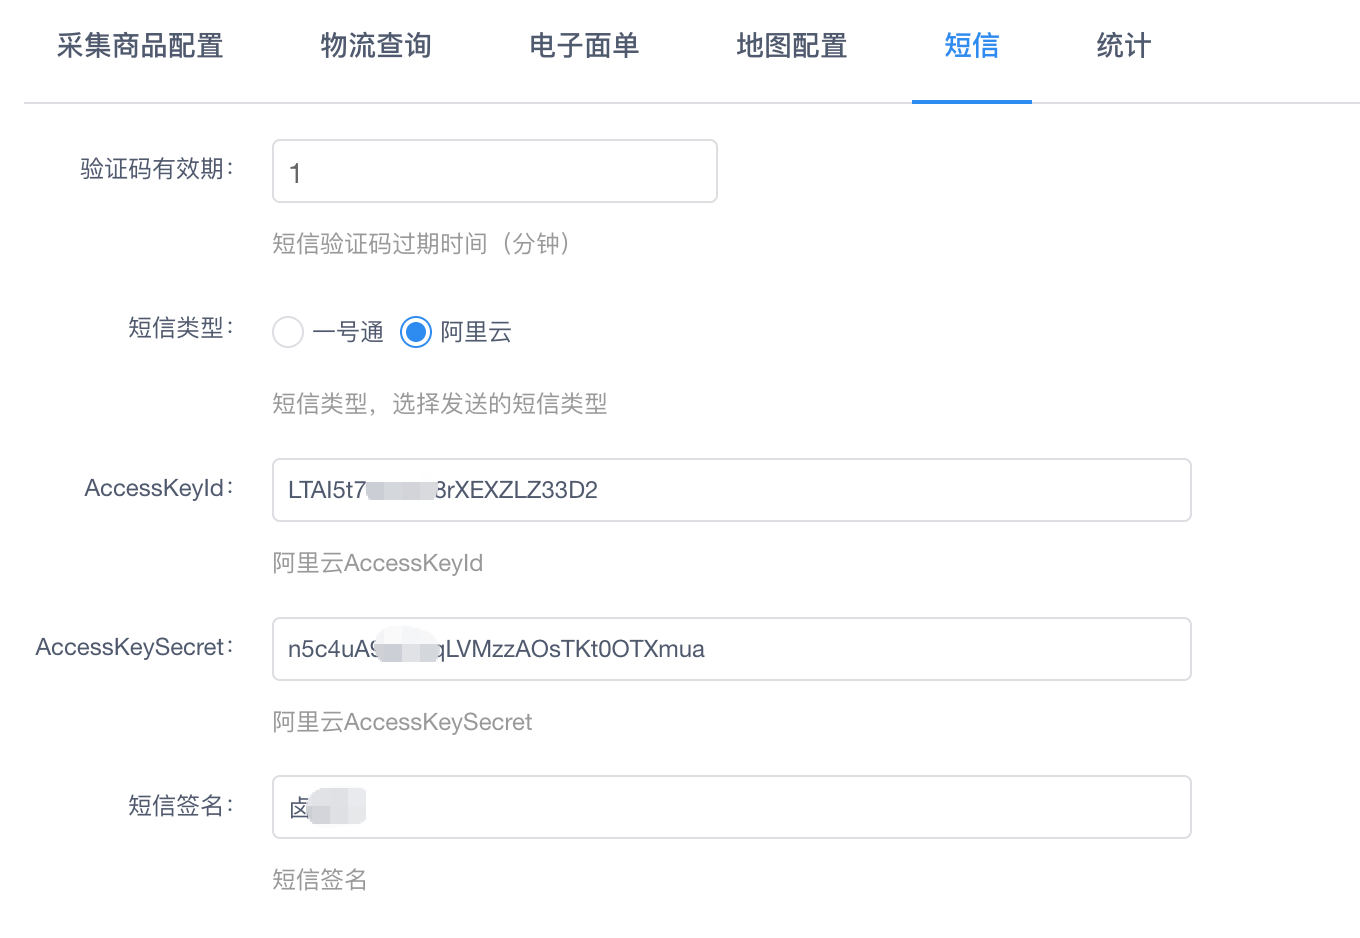The image size is (1360, 938).
Task: Focus the 验证码有效期 input box
Action: [494, 172]
